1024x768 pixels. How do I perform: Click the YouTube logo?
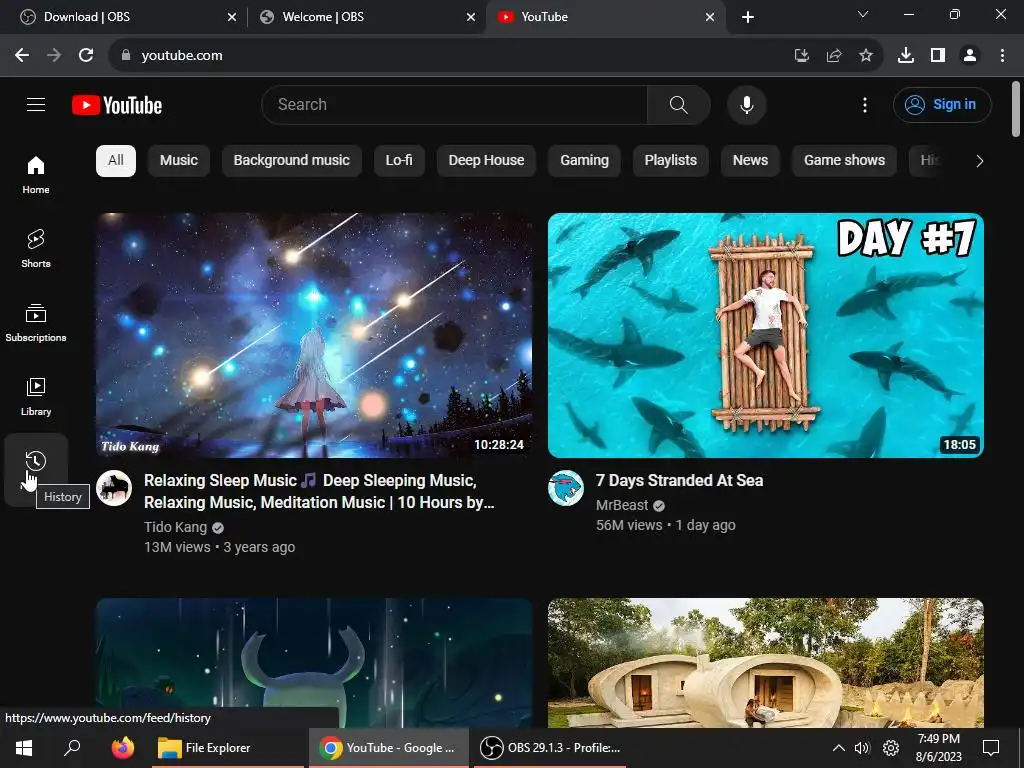point(117,105)
